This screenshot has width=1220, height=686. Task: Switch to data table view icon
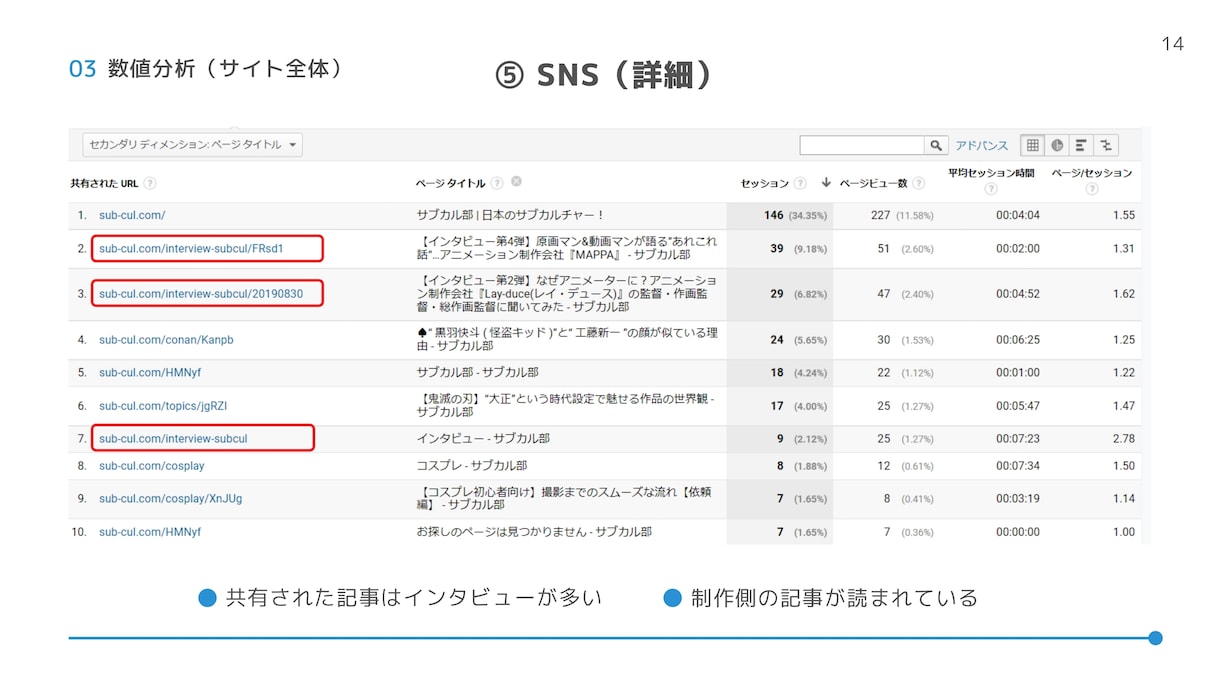click(1033, 146)
